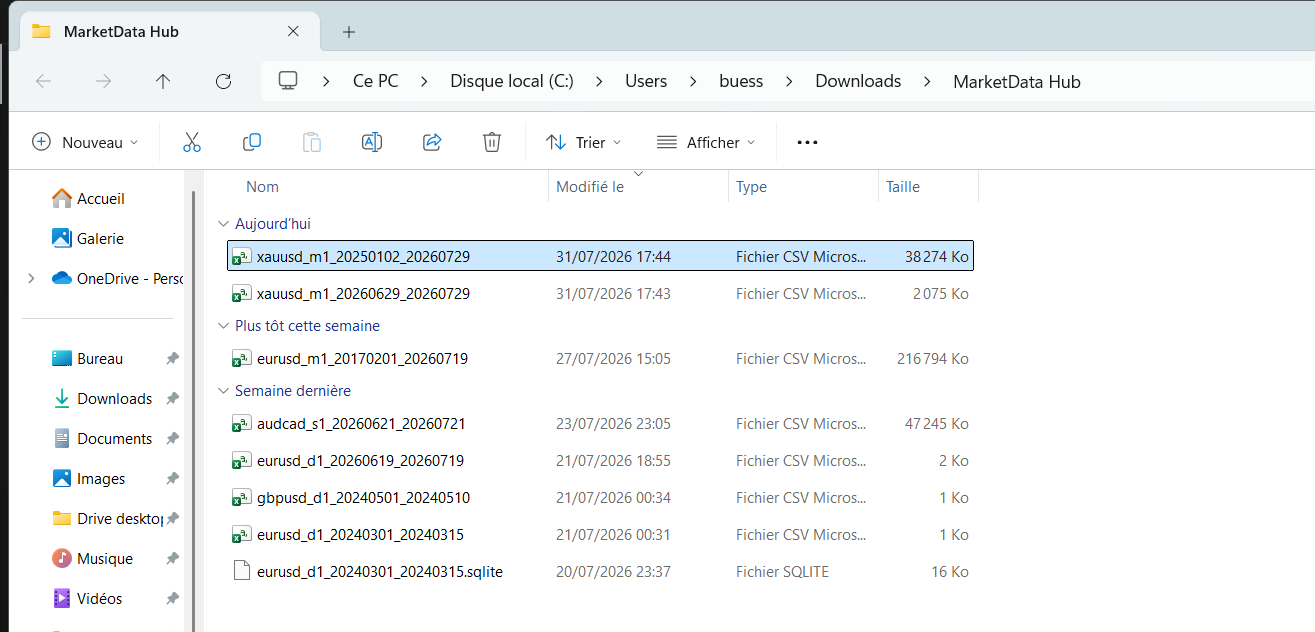Select file xauusd_m1_20250102_20260729

pos(600,256)
